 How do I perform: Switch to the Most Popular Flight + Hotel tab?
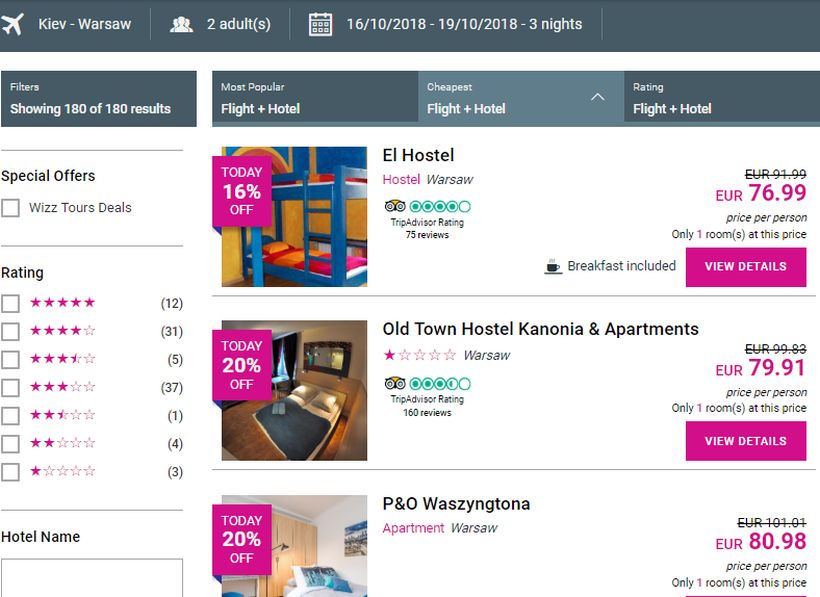coord(314,98)
